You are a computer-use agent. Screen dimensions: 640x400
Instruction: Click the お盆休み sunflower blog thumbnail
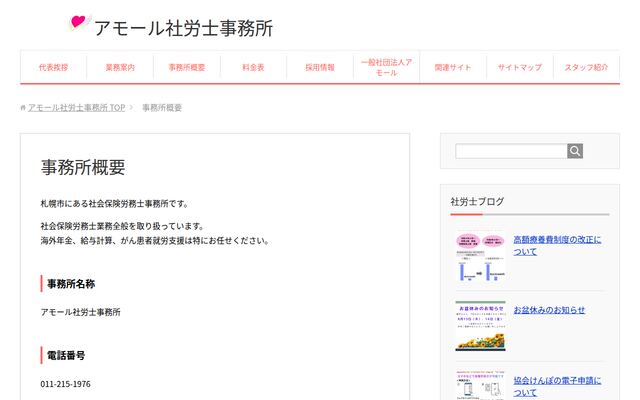480,326
